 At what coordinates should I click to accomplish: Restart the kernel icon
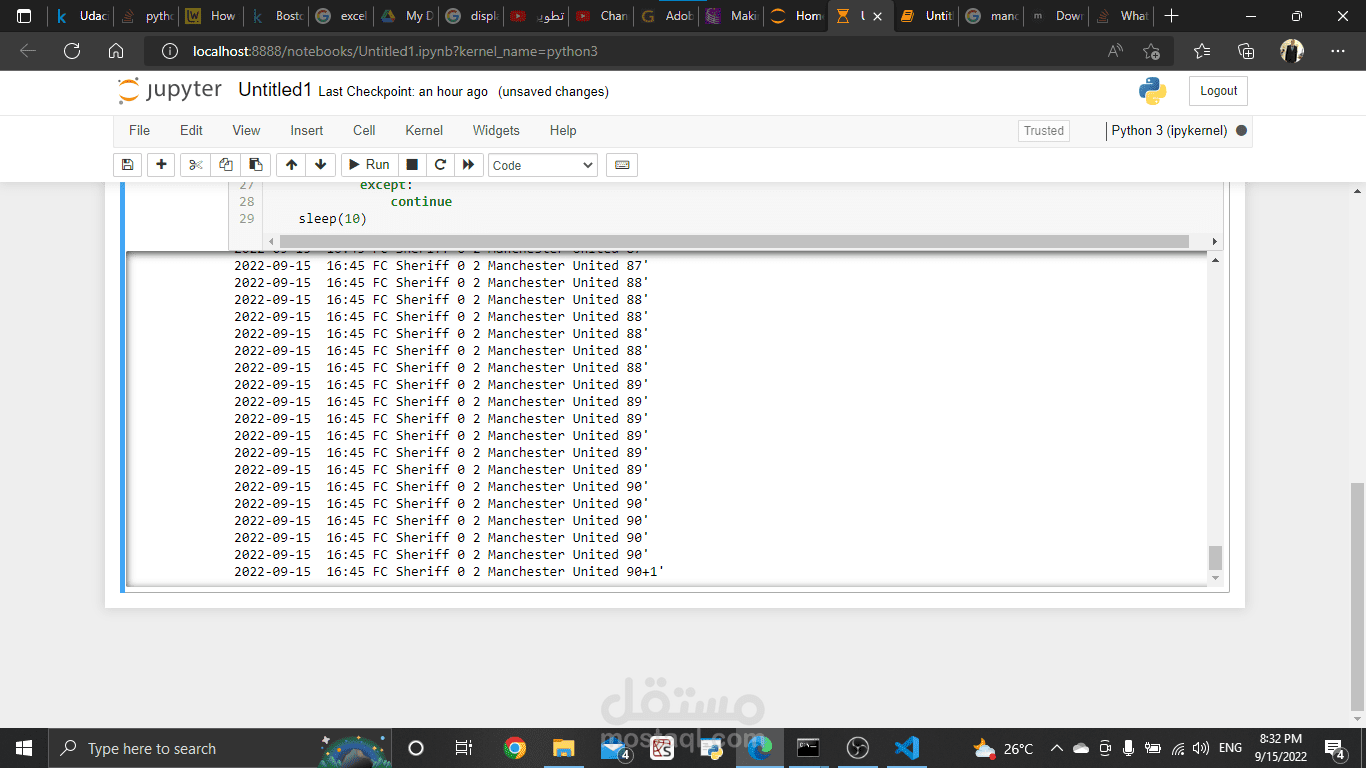coord(440,165)
